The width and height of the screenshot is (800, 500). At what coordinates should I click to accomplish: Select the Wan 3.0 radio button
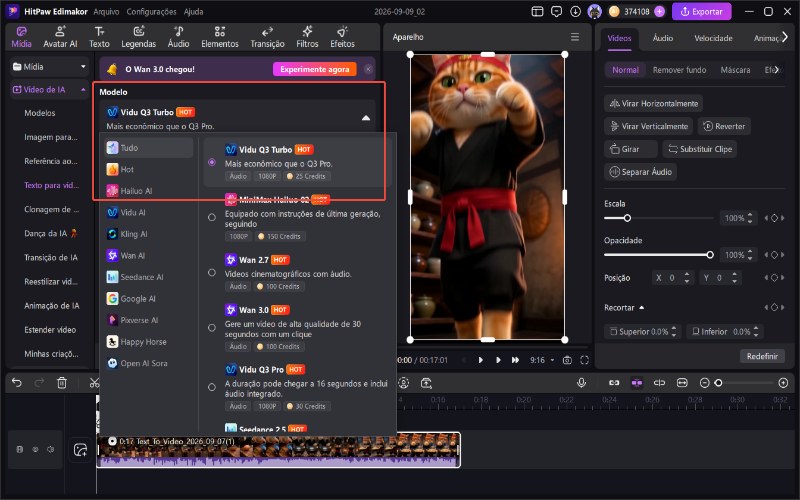pos(212,328)
